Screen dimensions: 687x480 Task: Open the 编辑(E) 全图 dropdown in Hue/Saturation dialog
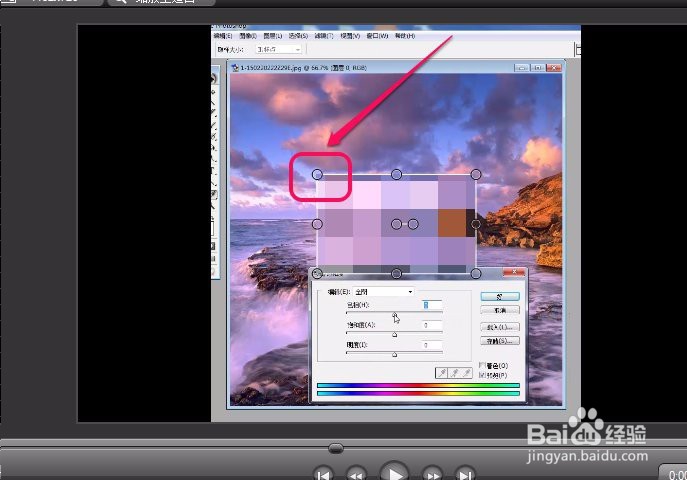coord(384,292)
